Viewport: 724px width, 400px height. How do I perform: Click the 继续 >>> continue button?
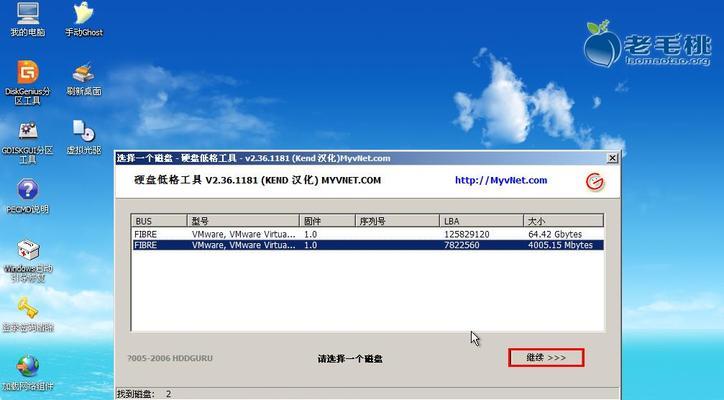(546, 358)
